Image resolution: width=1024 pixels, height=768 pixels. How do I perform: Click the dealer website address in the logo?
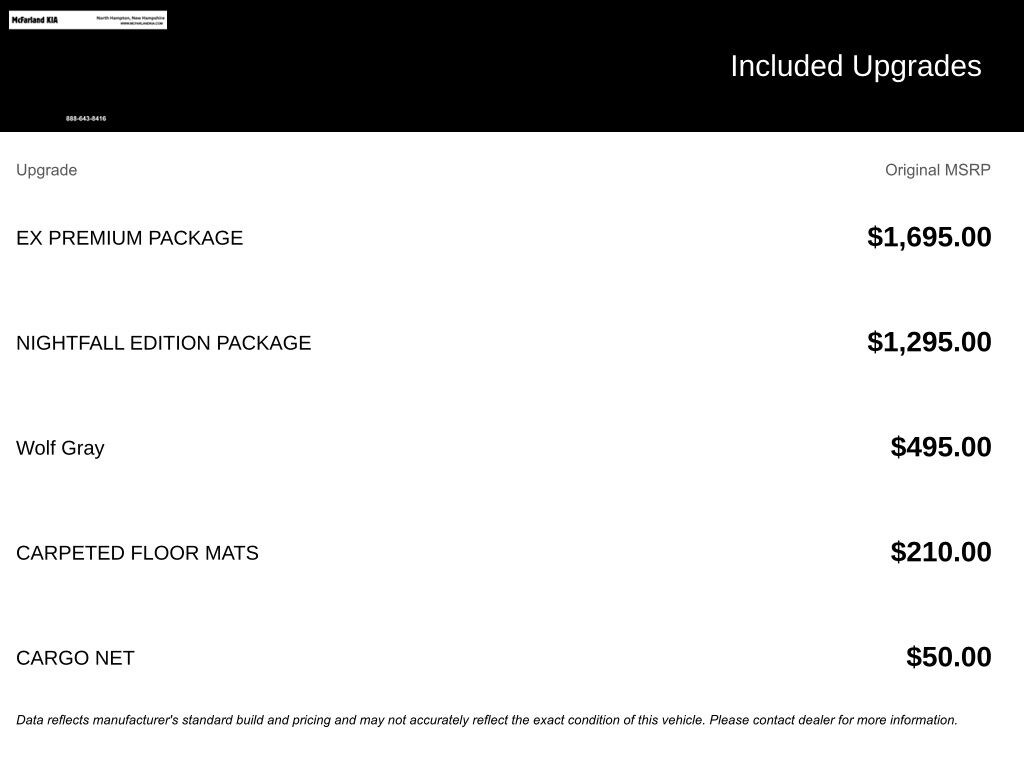[141, 23]
